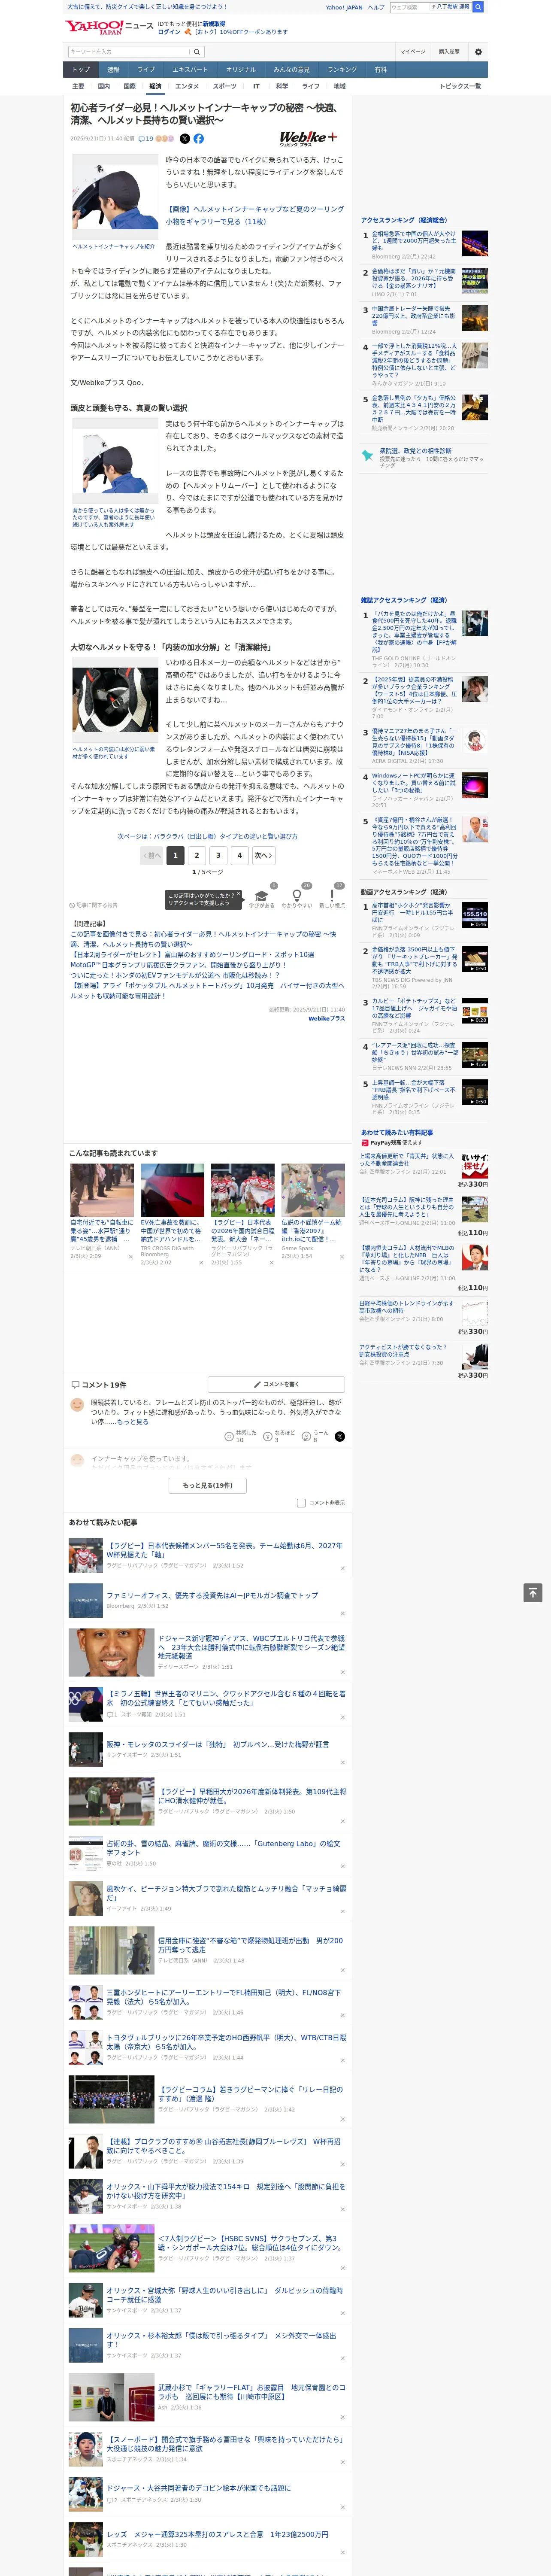This screenshot has width=551, height=2576.
Task: Click the ヘルプ link at top
Action: (376, 7)
